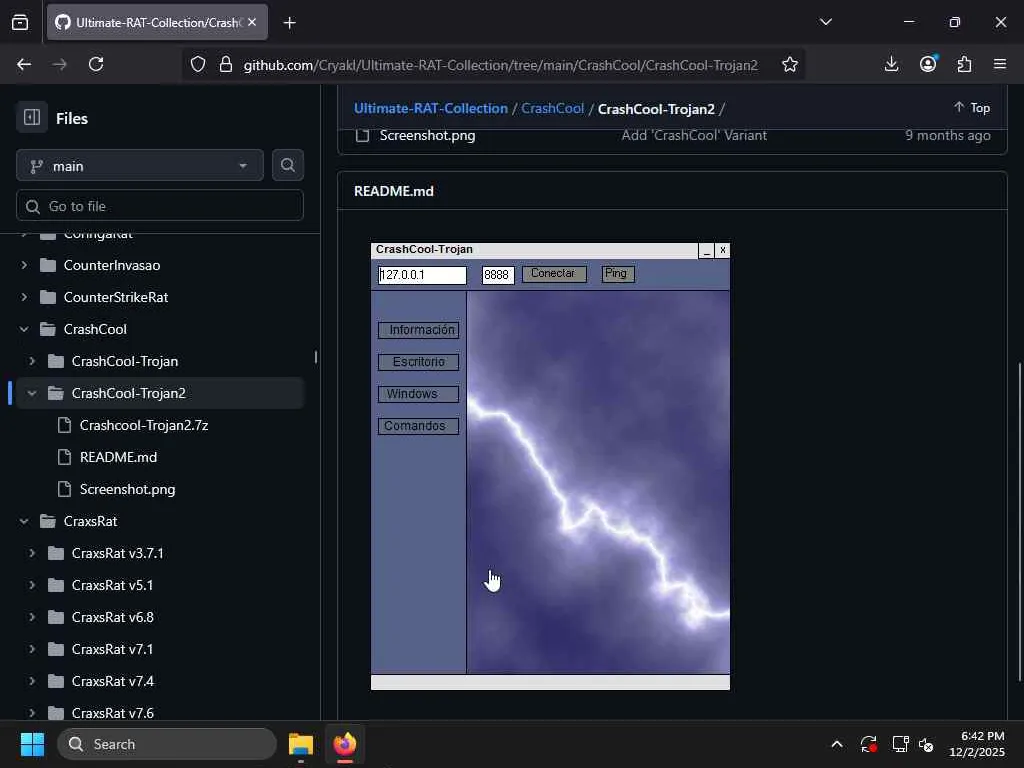Image resolution: width=1024 pixels, height=768 pixels.
Task: Open the Firefox hamburger menu
Action: point(1000,64)
